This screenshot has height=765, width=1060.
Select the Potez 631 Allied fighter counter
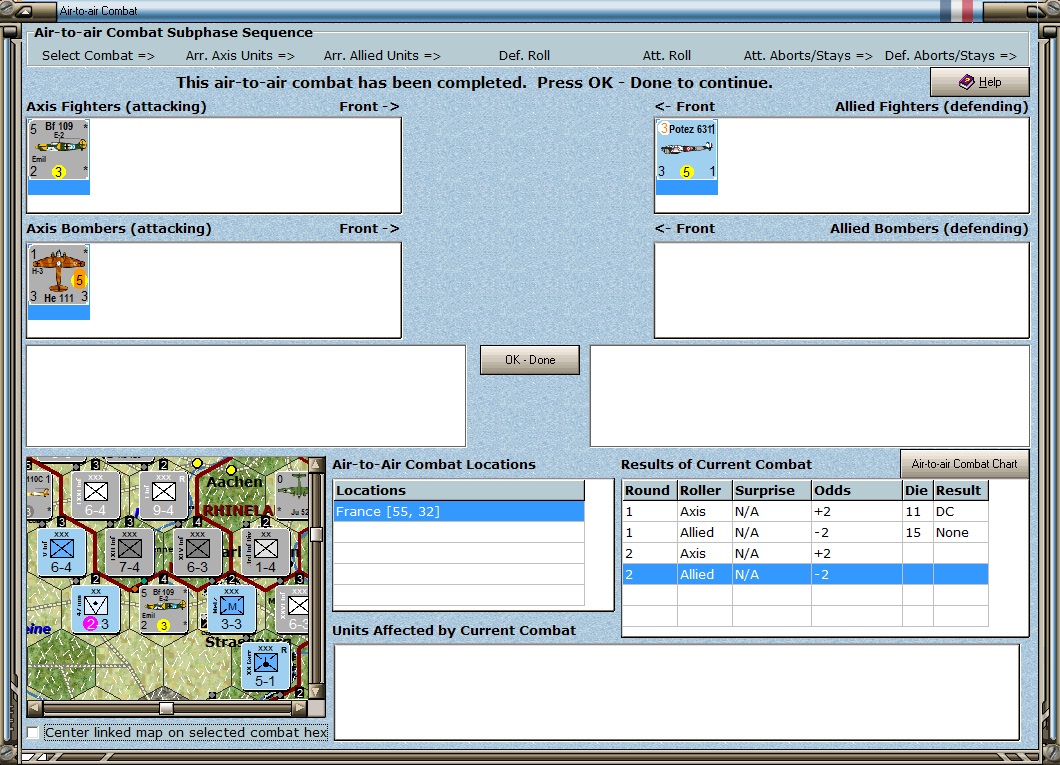click(687, 157)
